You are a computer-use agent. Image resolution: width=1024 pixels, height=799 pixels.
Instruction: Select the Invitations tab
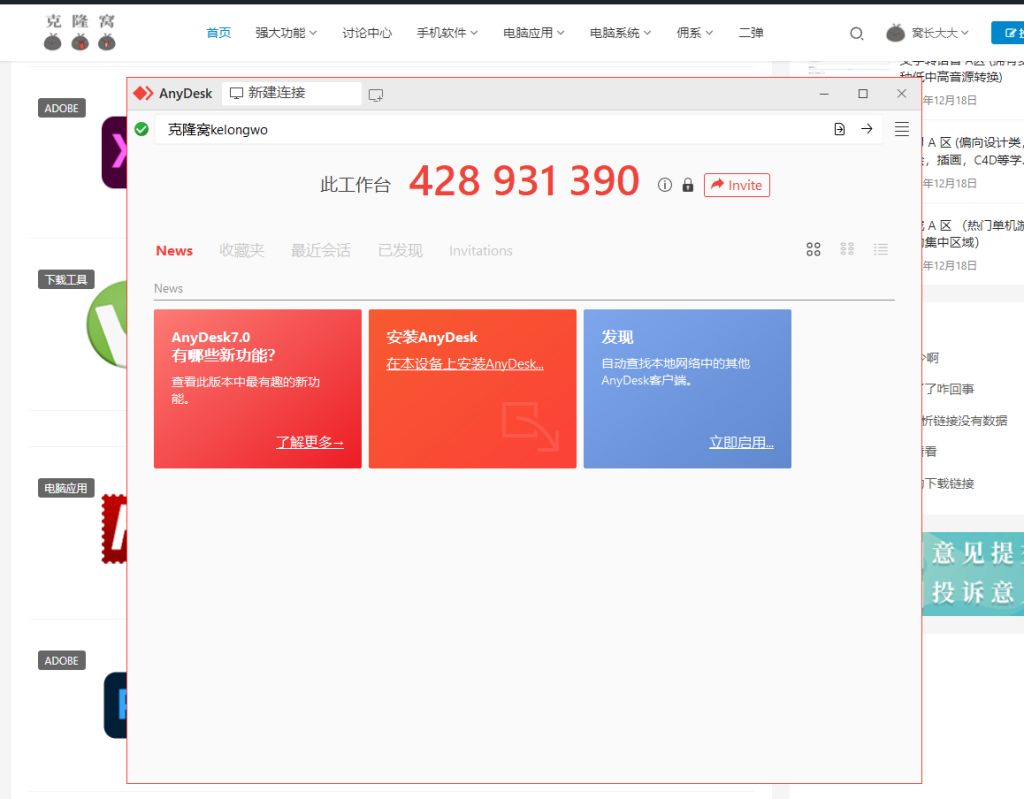point(481,251)
